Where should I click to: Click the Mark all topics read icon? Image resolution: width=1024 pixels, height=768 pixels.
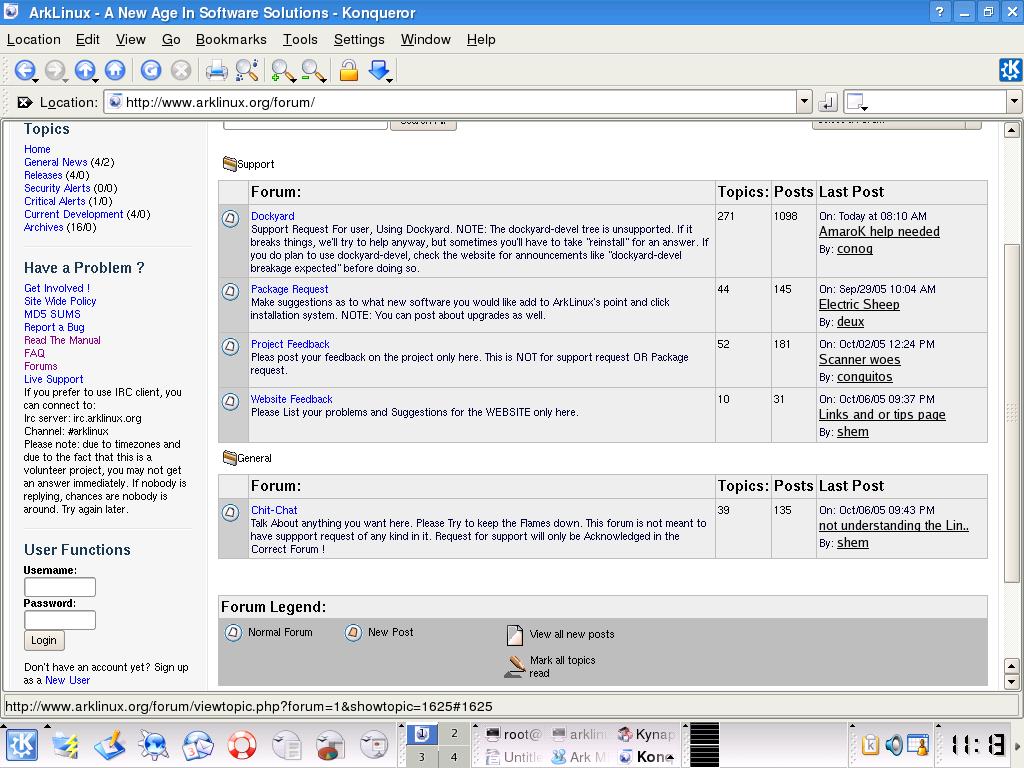[515, 667]
